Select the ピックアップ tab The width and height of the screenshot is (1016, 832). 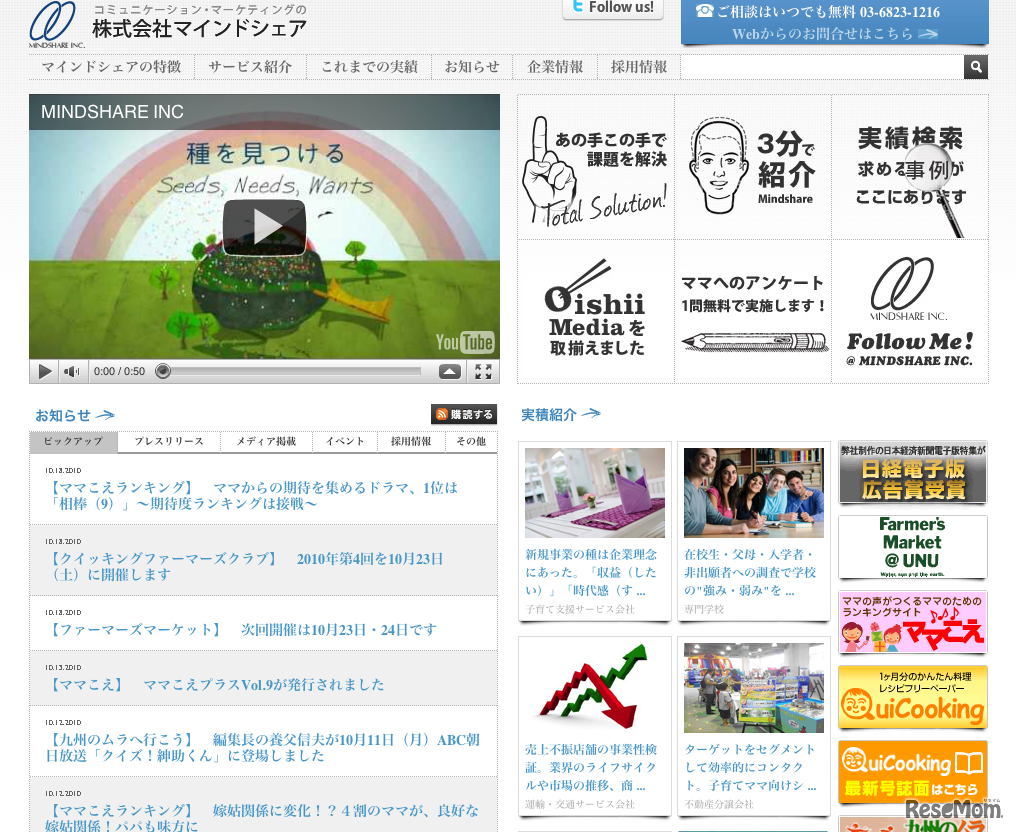pyautogui.click(x=73, y=441)
